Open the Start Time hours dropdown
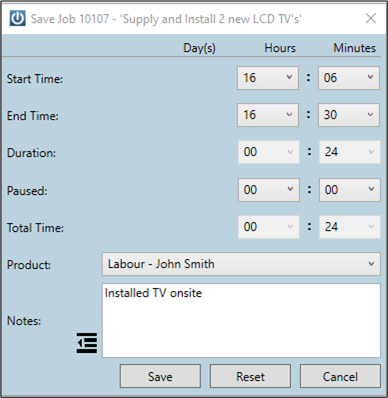 coord(268,78)
